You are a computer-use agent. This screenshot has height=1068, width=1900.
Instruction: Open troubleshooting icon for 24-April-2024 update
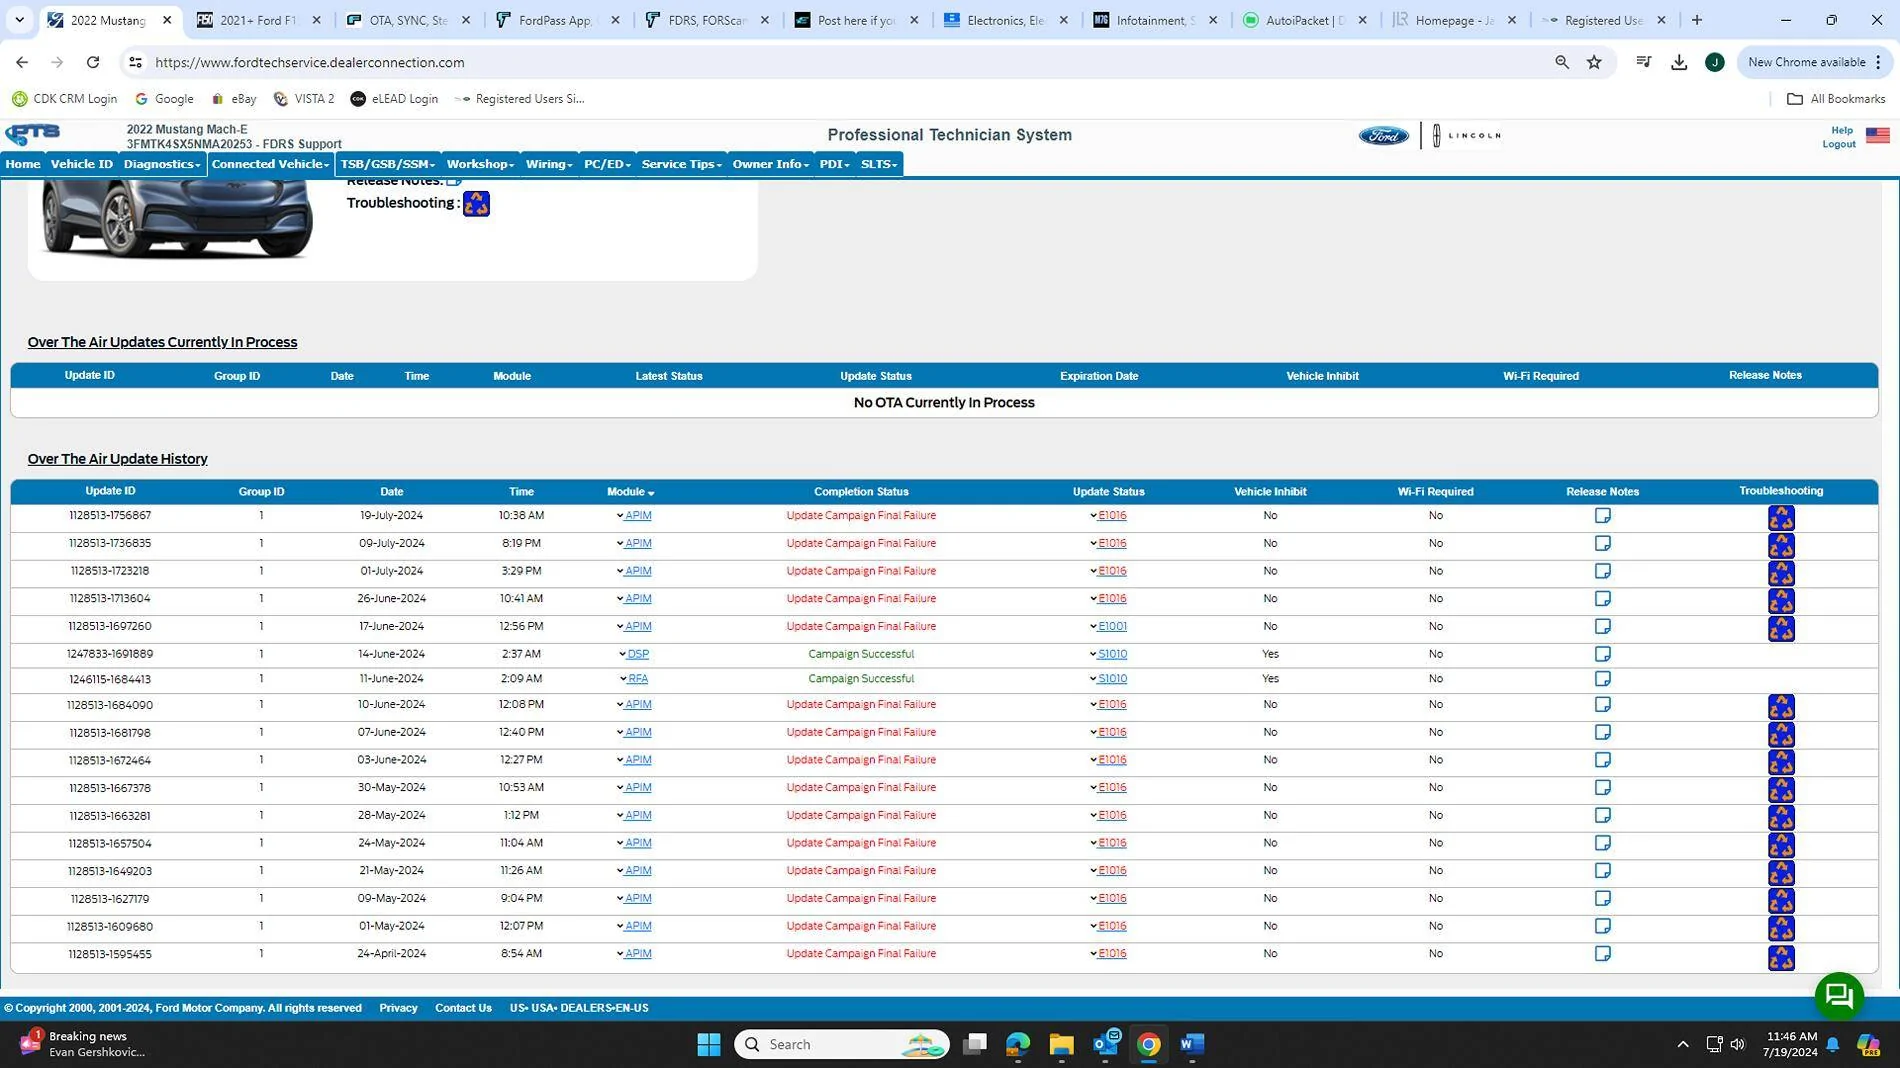click(x=1781, y=956)
